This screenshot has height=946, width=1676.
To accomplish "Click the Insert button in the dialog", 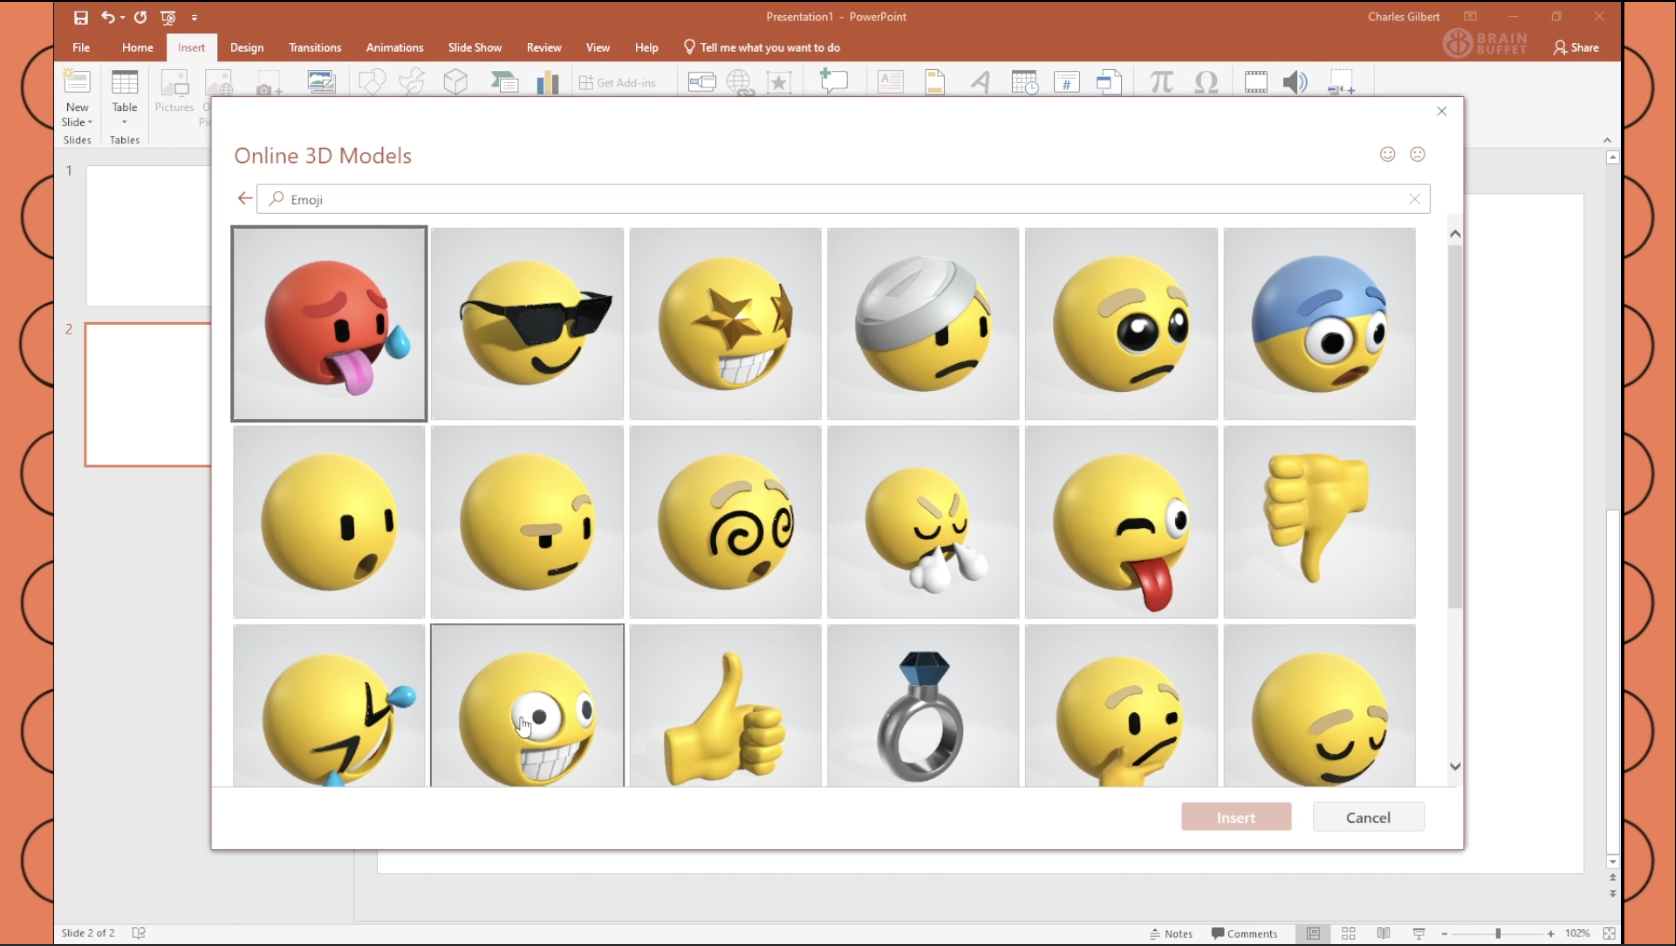I will (x=1235, y=817).
